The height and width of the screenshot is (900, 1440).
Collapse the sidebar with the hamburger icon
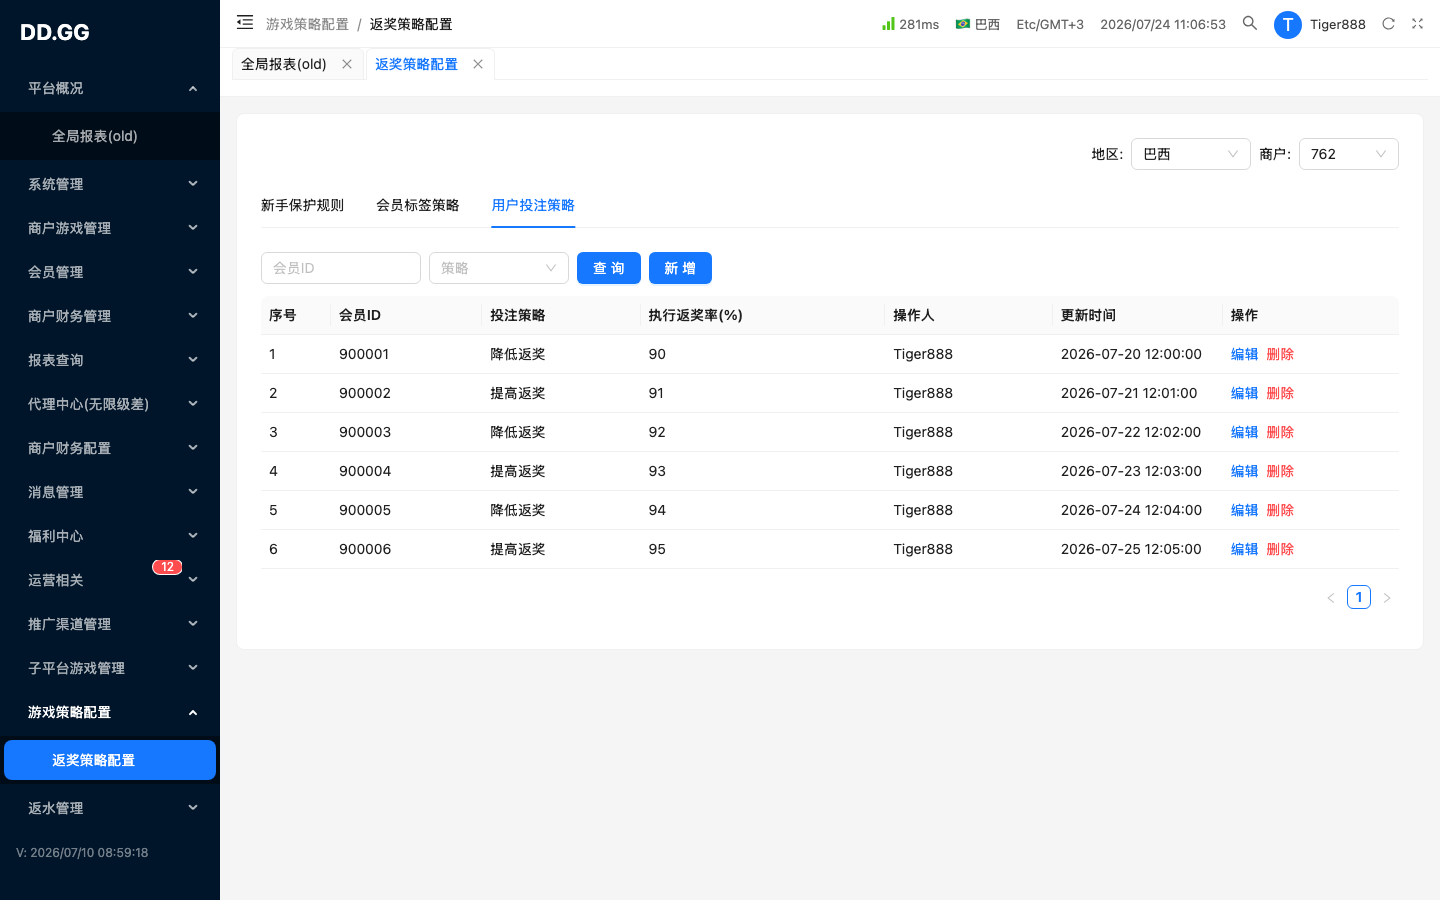245,22
